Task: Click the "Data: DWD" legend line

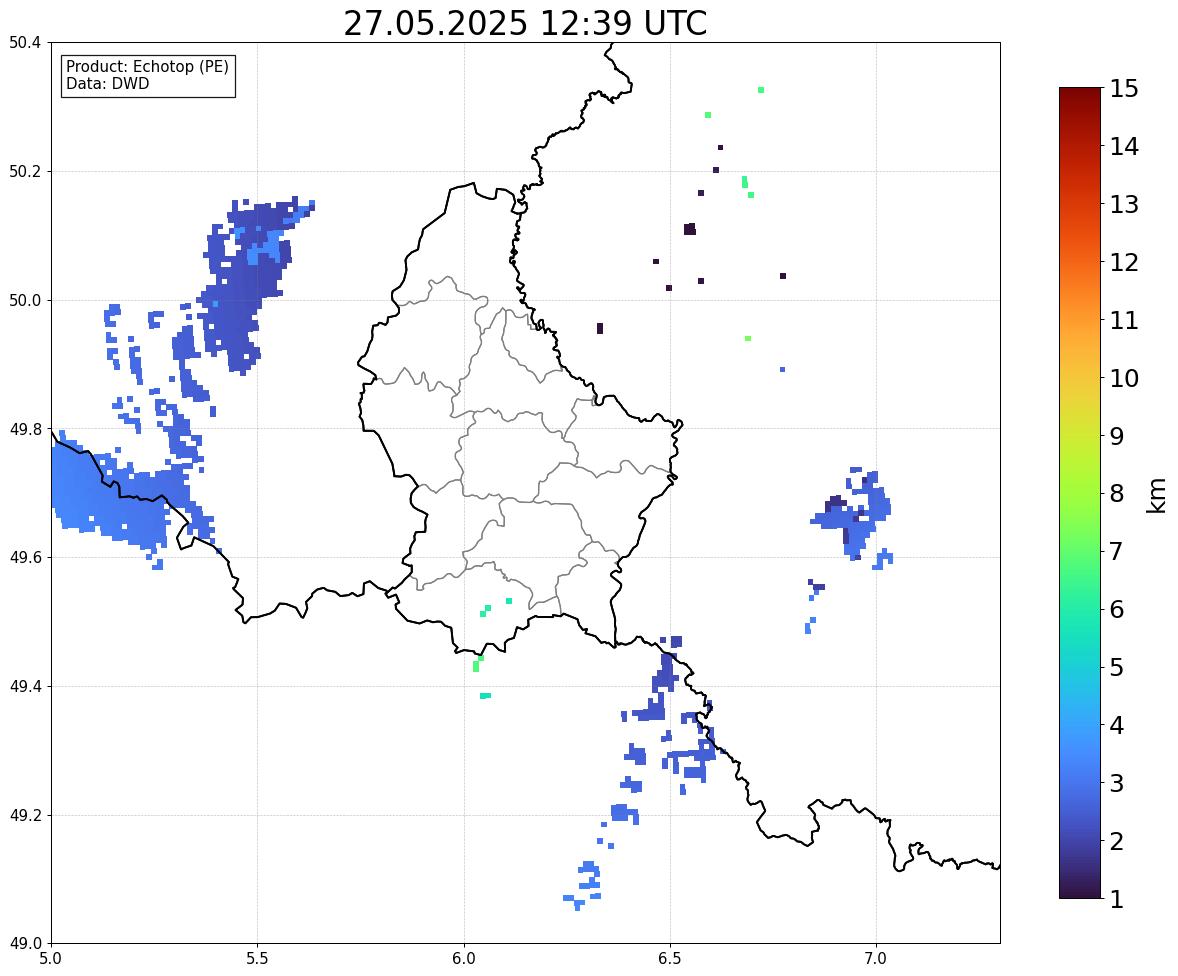Action: click(107, 83)
